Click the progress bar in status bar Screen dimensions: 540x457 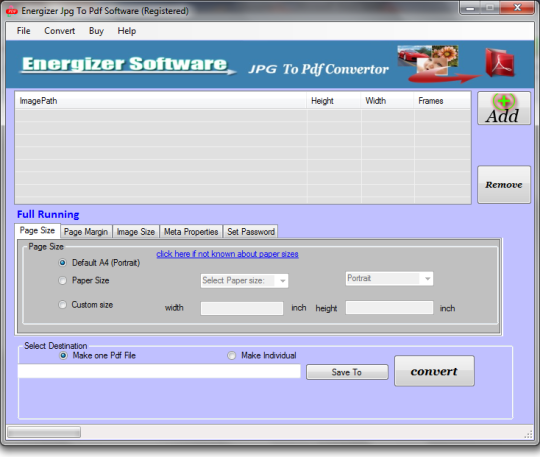click(44, 432)
